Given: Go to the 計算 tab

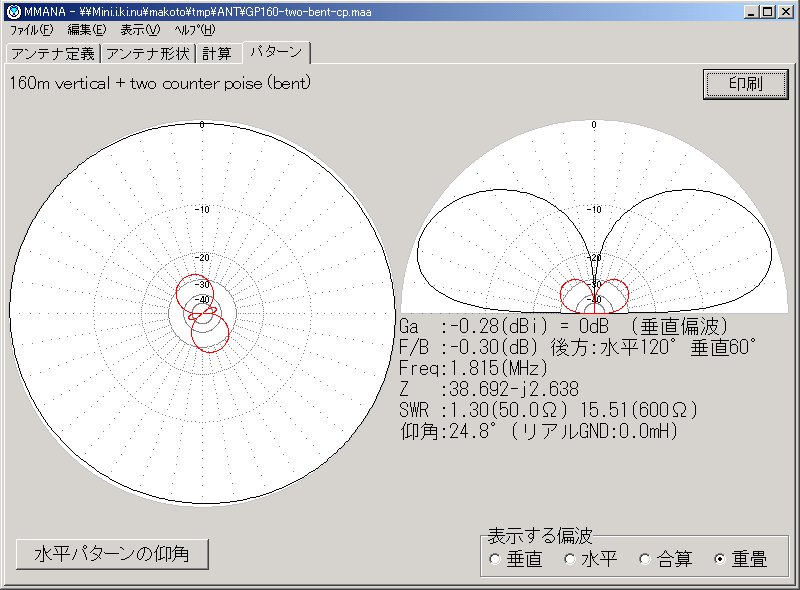Looking at the screenshot, I should point(217,53).
